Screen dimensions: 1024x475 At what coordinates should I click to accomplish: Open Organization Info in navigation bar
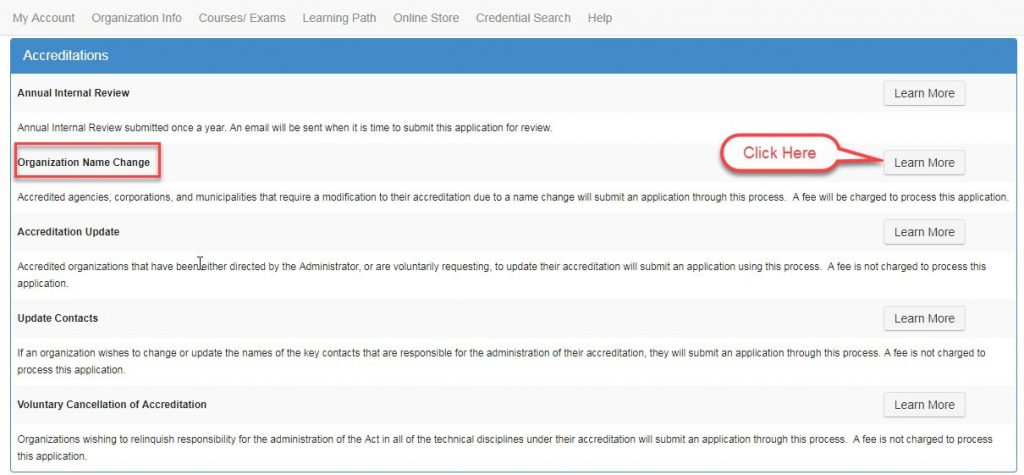tap(136, 18)
